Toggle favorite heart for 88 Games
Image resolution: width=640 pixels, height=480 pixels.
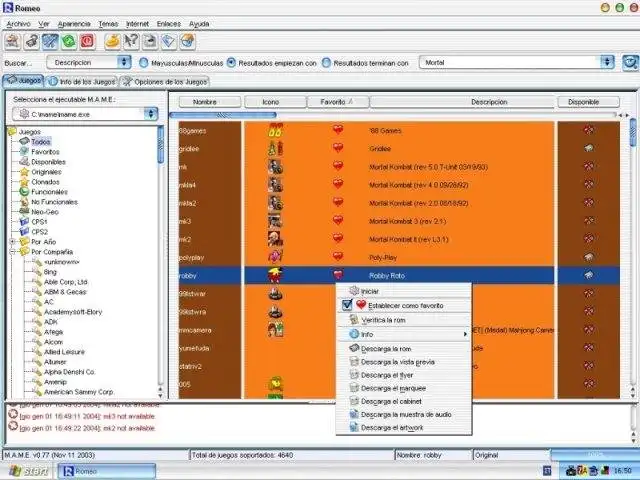[338, 130]
